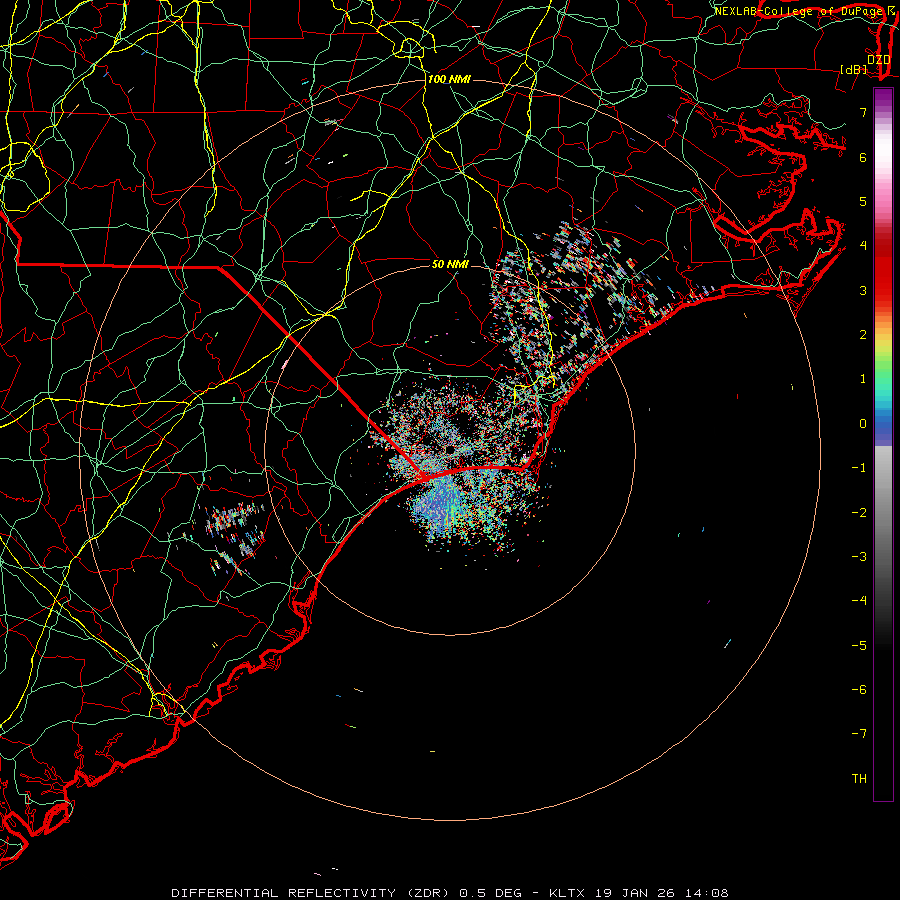Click the "2" value on dB scale
This screenshot has height=900, width=900.
pos(863,335)
